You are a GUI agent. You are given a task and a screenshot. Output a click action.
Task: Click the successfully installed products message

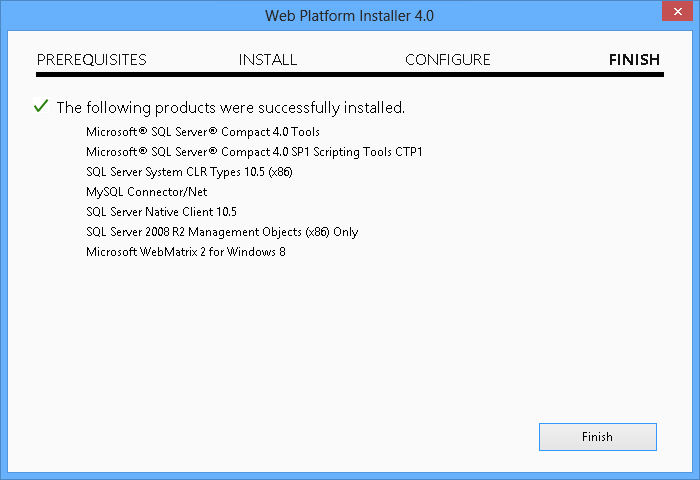[x=230, y=107]
